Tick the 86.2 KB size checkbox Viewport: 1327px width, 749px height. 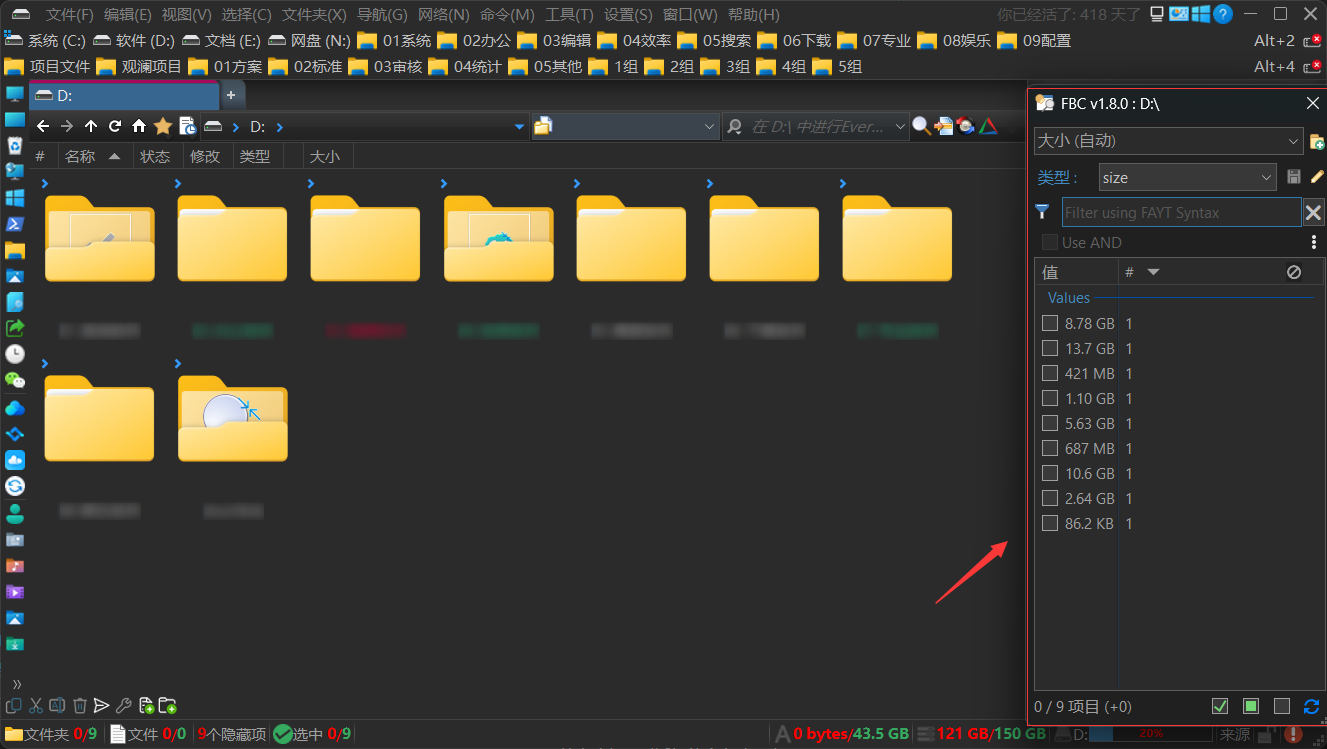pos(1050,523)
